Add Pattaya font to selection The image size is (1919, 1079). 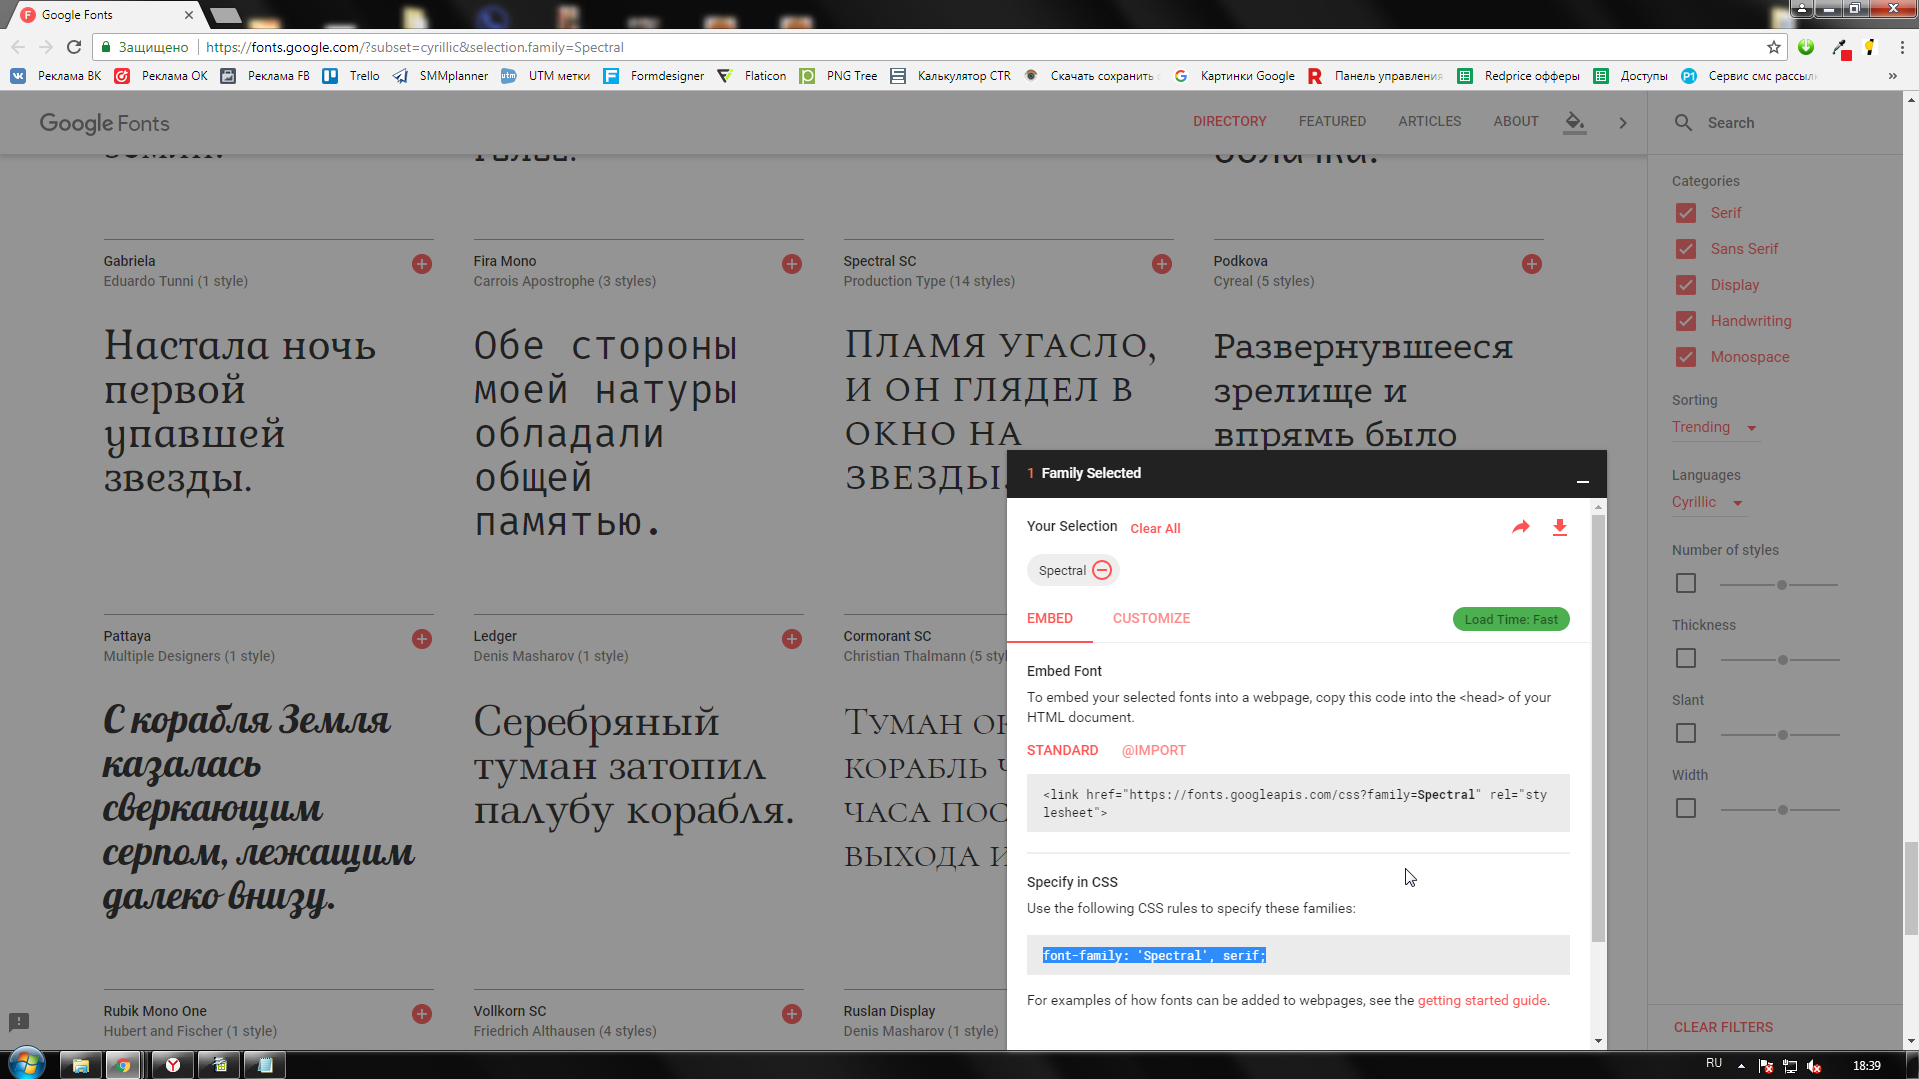(x=422, y=639)
